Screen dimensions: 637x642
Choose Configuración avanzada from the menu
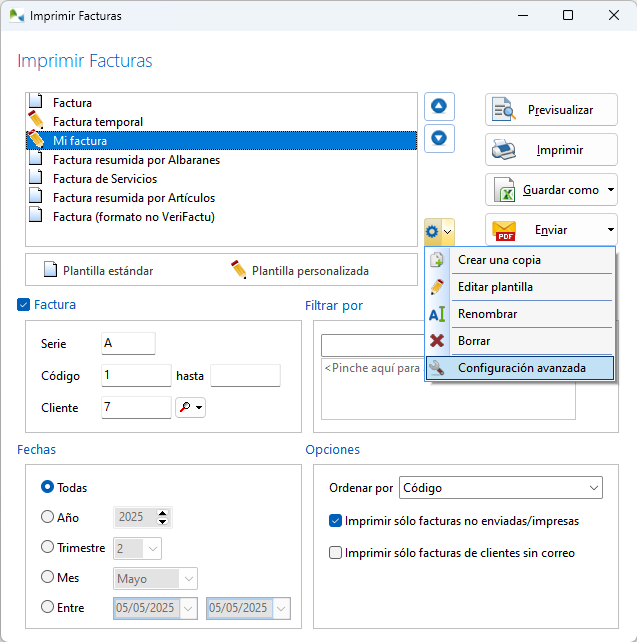point(521,368)
